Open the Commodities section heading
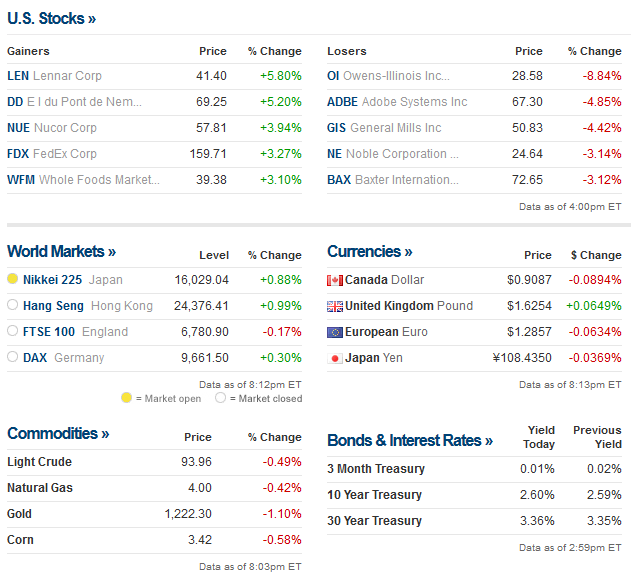This screenshot has height=580, width=631. click(57, 434)
